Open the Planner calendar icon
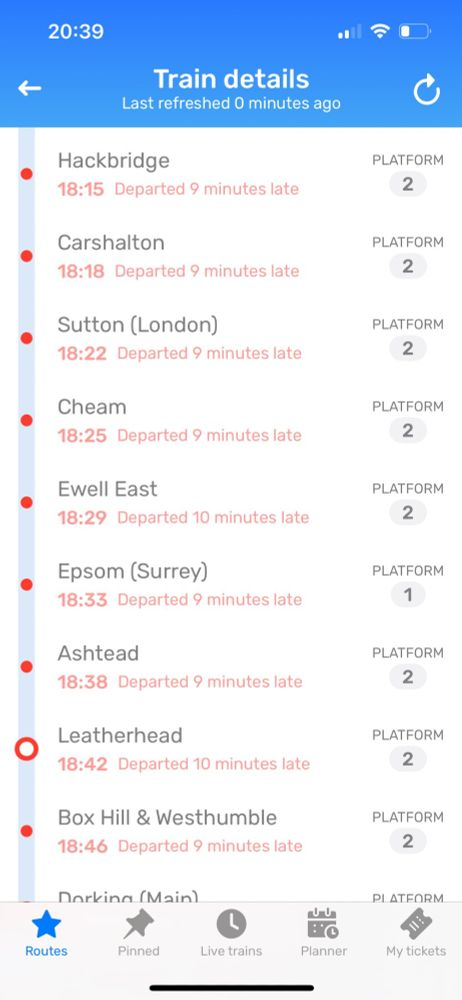Screen dimensions: 462x1000 (324, 934)
